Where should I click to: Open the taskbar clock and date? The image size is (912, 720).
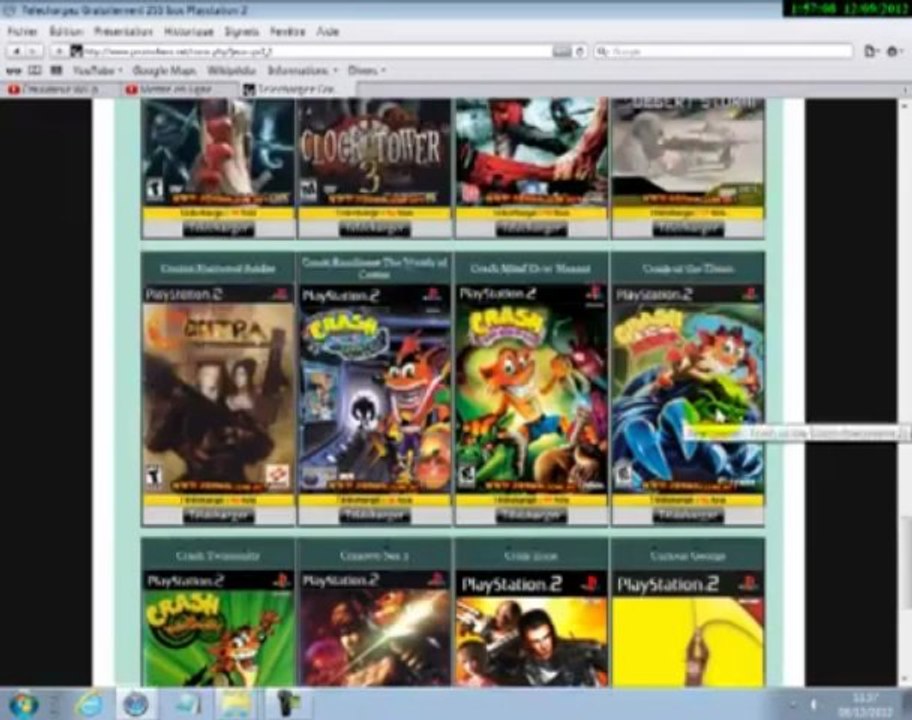pyautogui.click(x=865, y=704)
